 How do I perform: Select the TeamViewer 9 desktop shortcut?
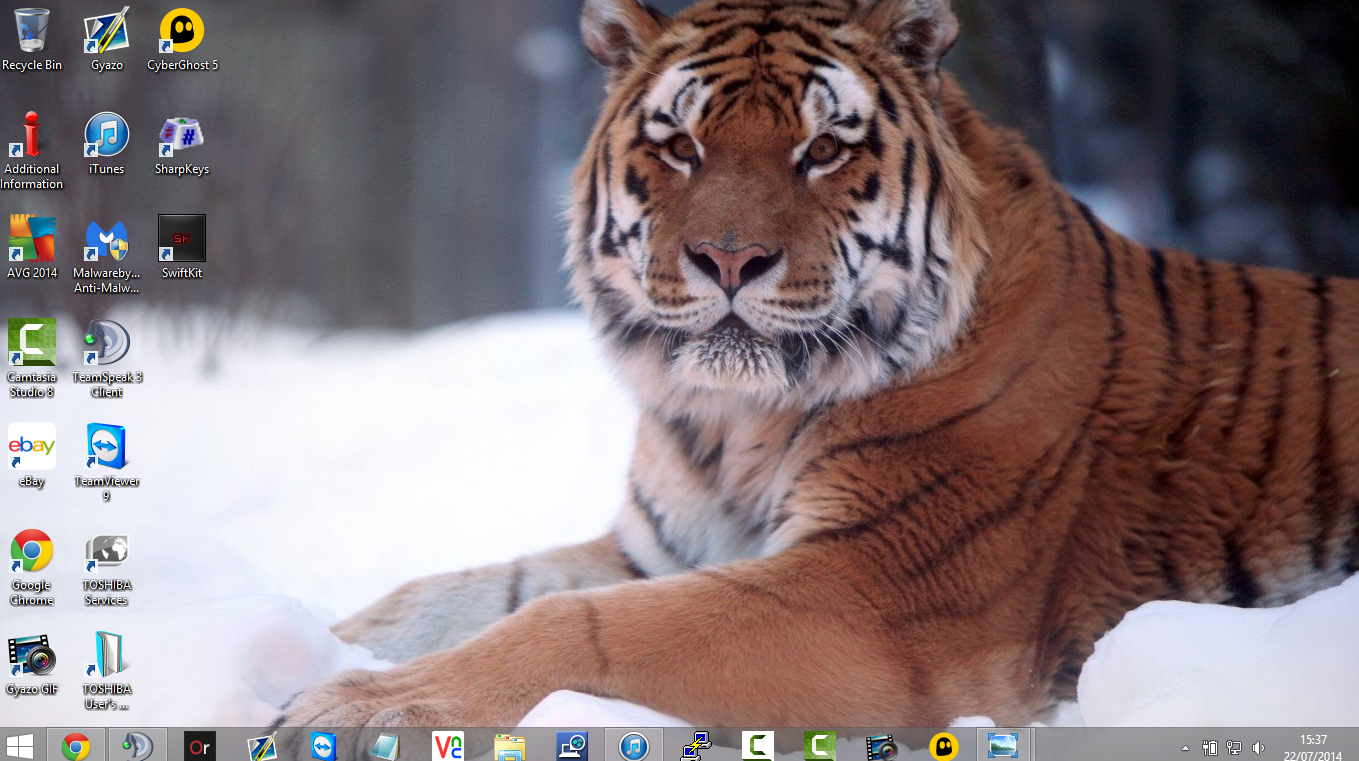coord(106,463)
